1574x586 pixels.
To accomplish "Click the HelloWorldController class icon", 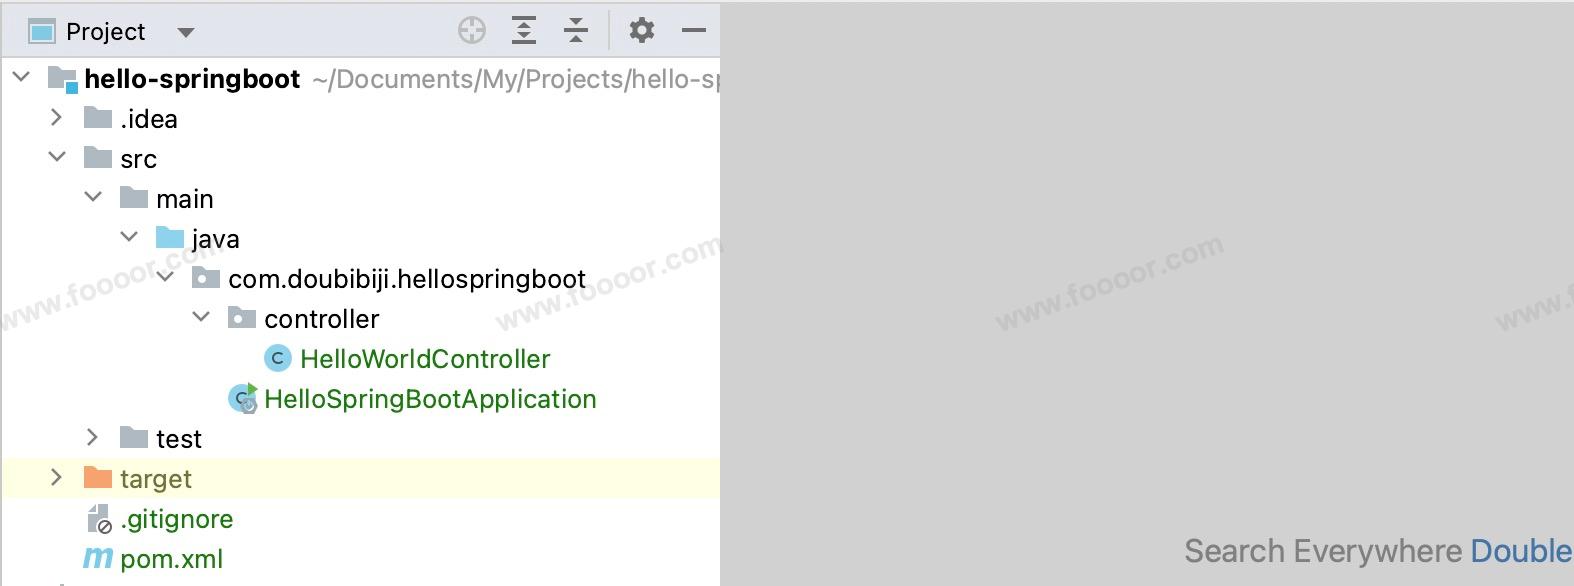I will pyautogui.click(x=277, y=359).
